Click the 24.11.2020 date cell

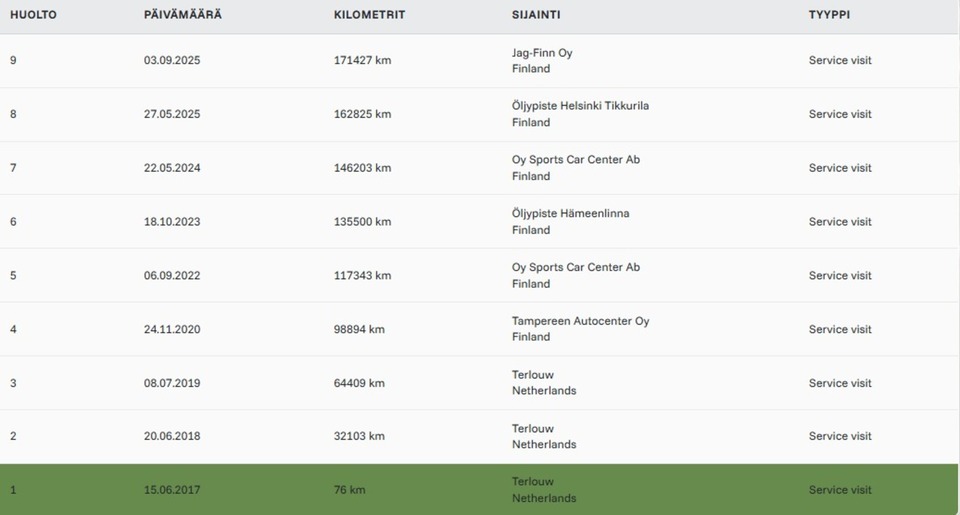[x=172, y=329]
